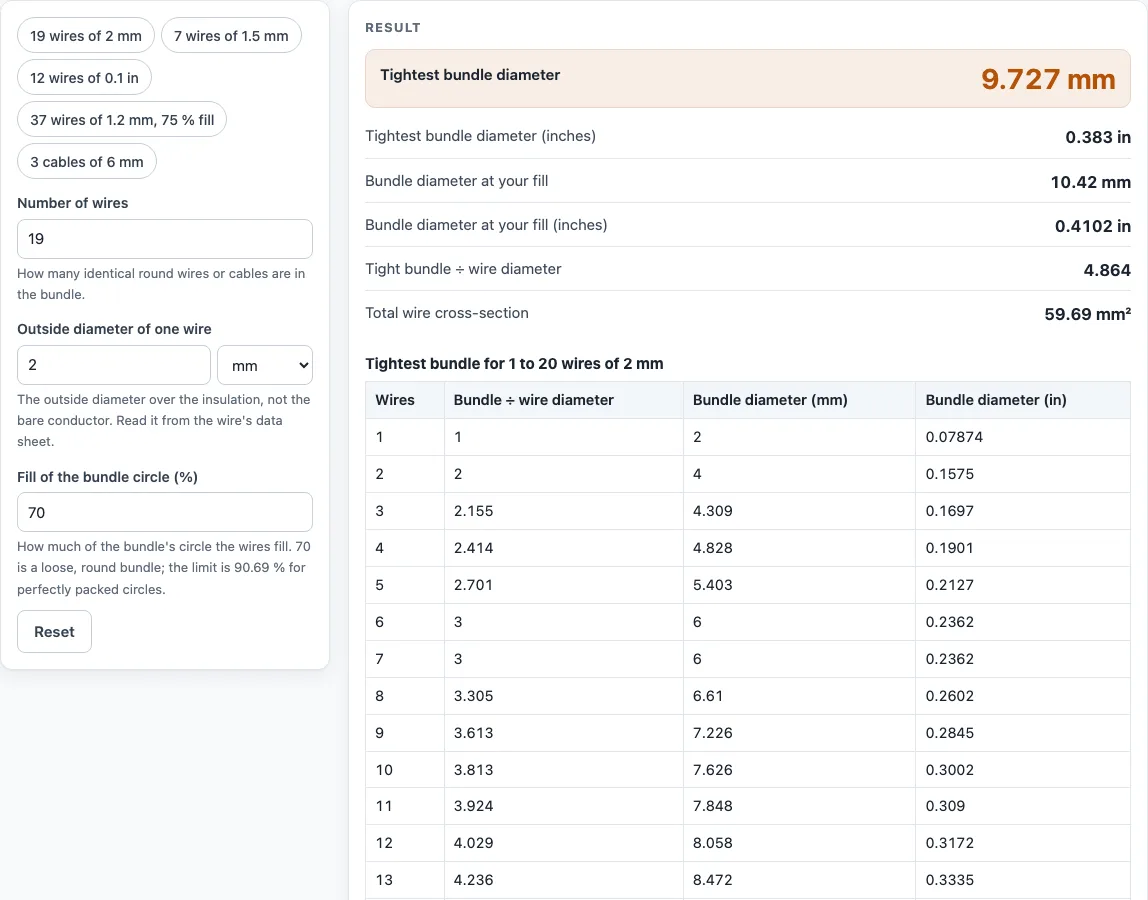The height and width of the screenshot is (900, 1148).
Task: Click the 0.309 inch cell
Action: click(x=1023, y=806)
